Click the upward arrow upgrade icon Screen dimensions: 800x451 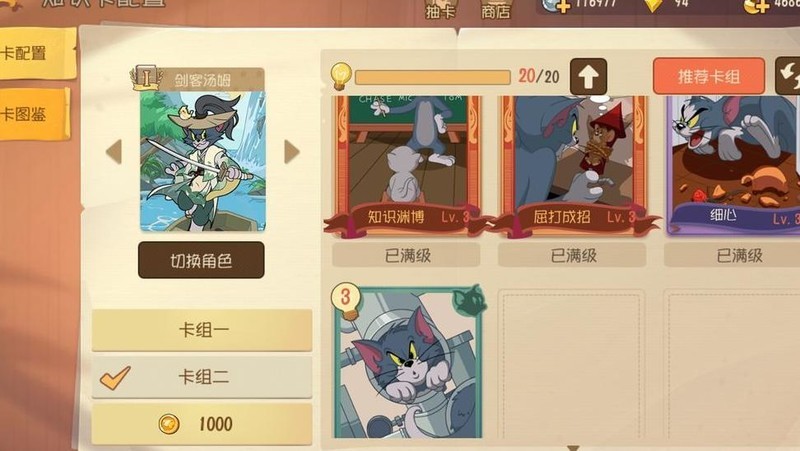[x=588, y=77]
